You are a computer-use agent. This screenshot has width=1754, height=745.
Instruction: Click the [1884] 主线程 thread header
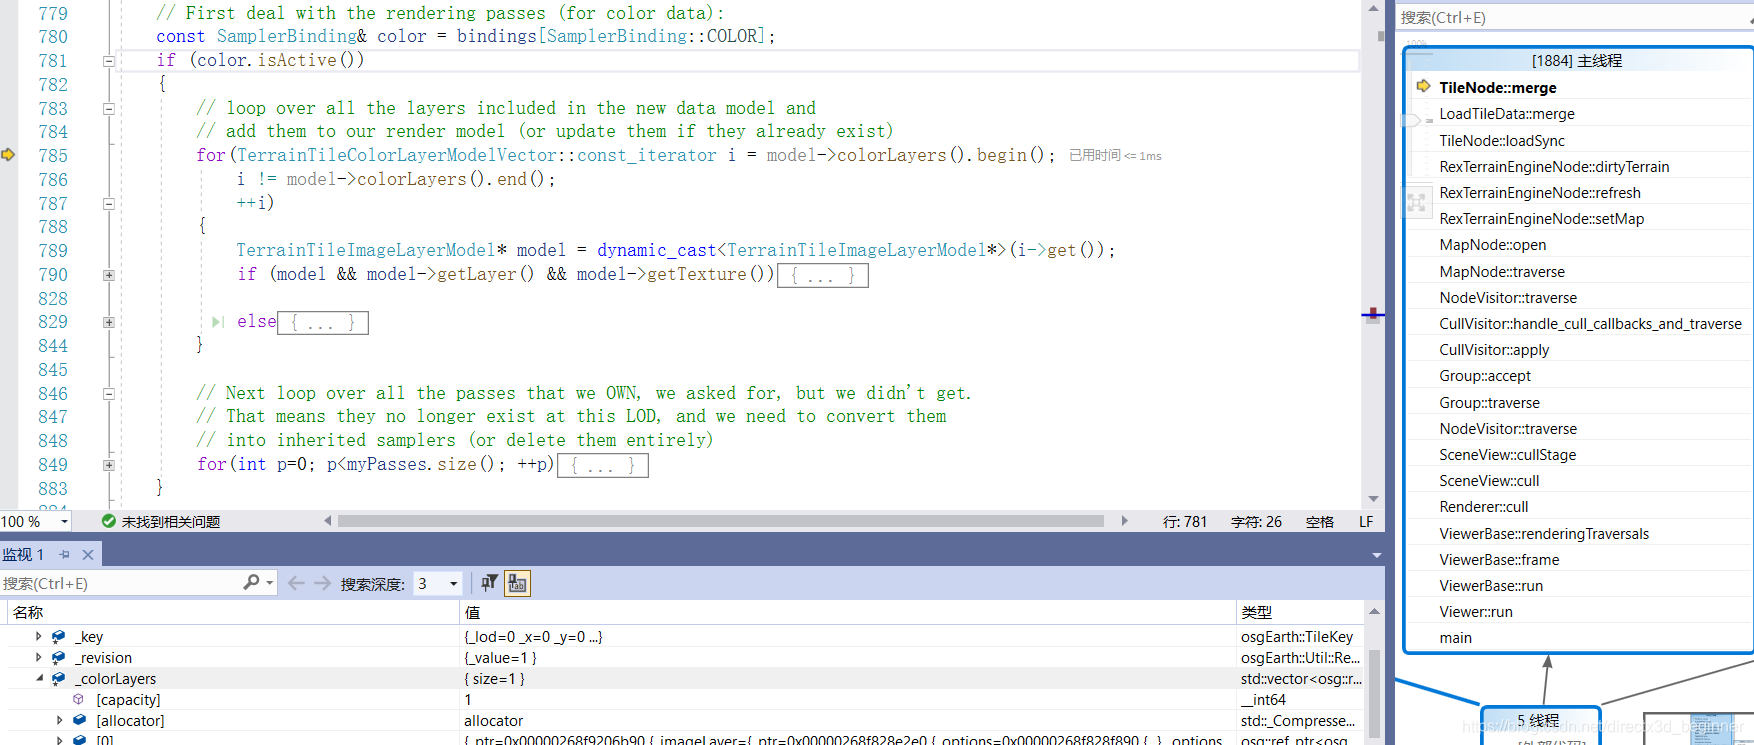click(1578, 61)
